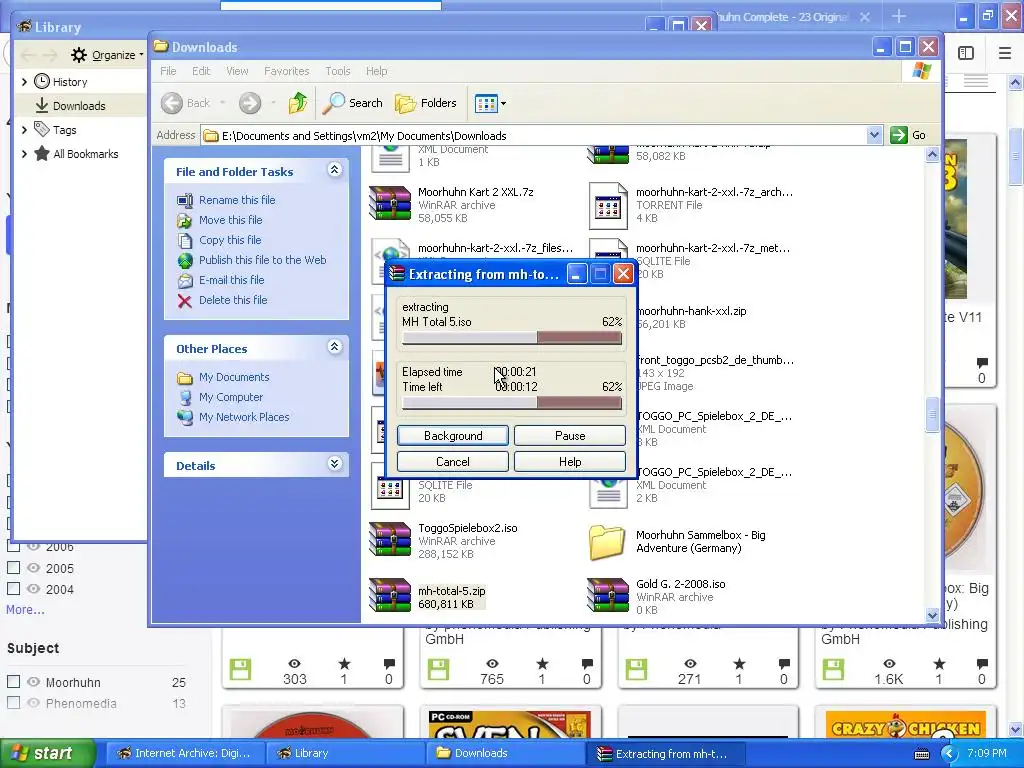Click the Up folder icon in Downloads toolbar
1024x768 pixels.
298,103
